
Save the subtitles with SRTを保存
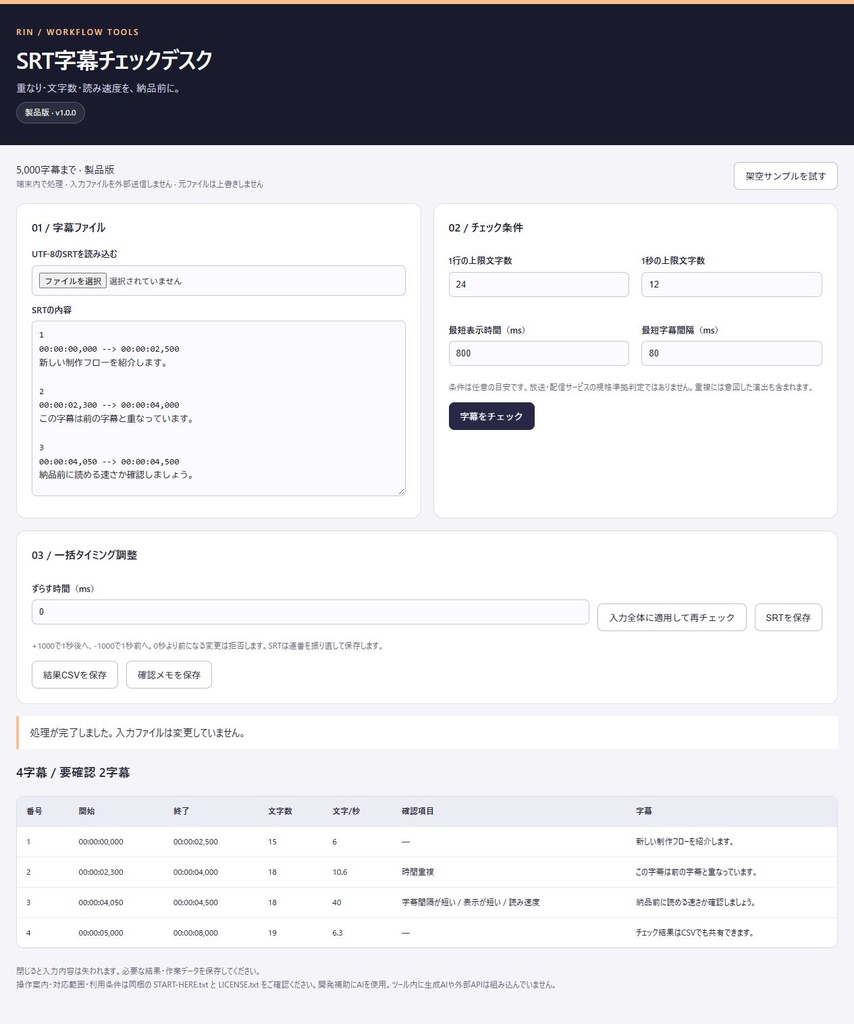pos(788,617)
